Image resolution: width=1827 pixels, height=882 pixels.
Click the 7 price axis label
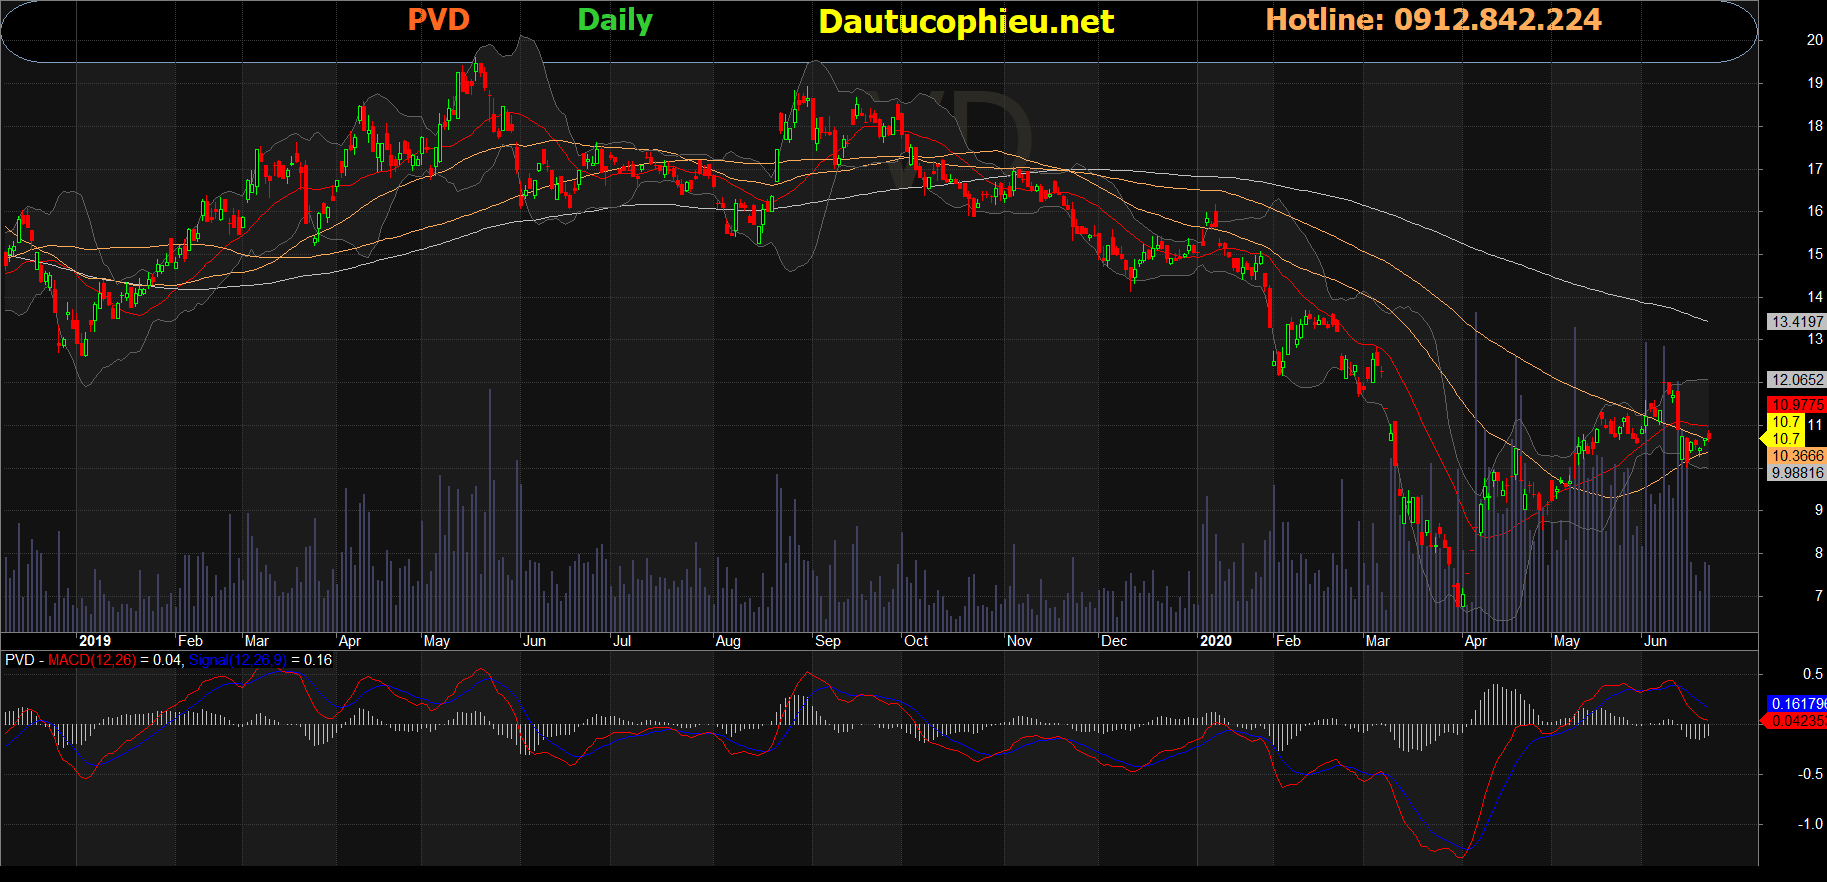[1818, 596]
